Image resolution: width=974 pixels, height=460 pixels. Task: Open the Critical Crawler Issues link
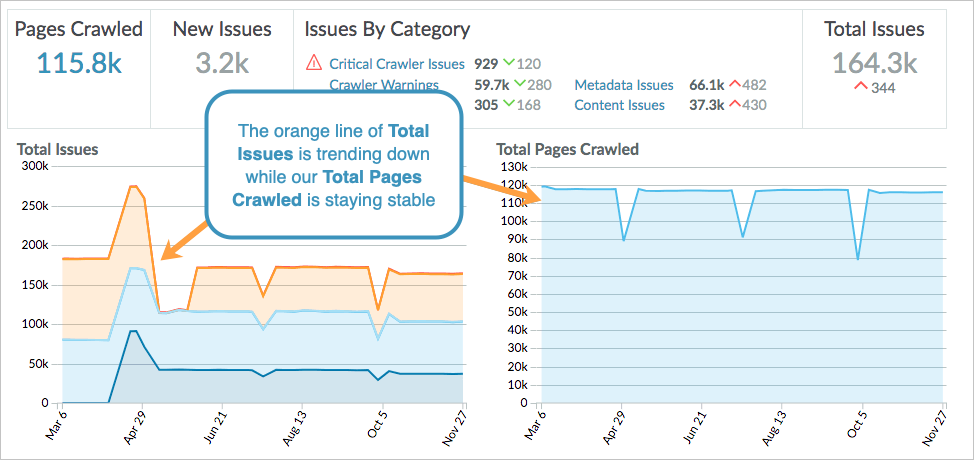(x=394, y=63)
